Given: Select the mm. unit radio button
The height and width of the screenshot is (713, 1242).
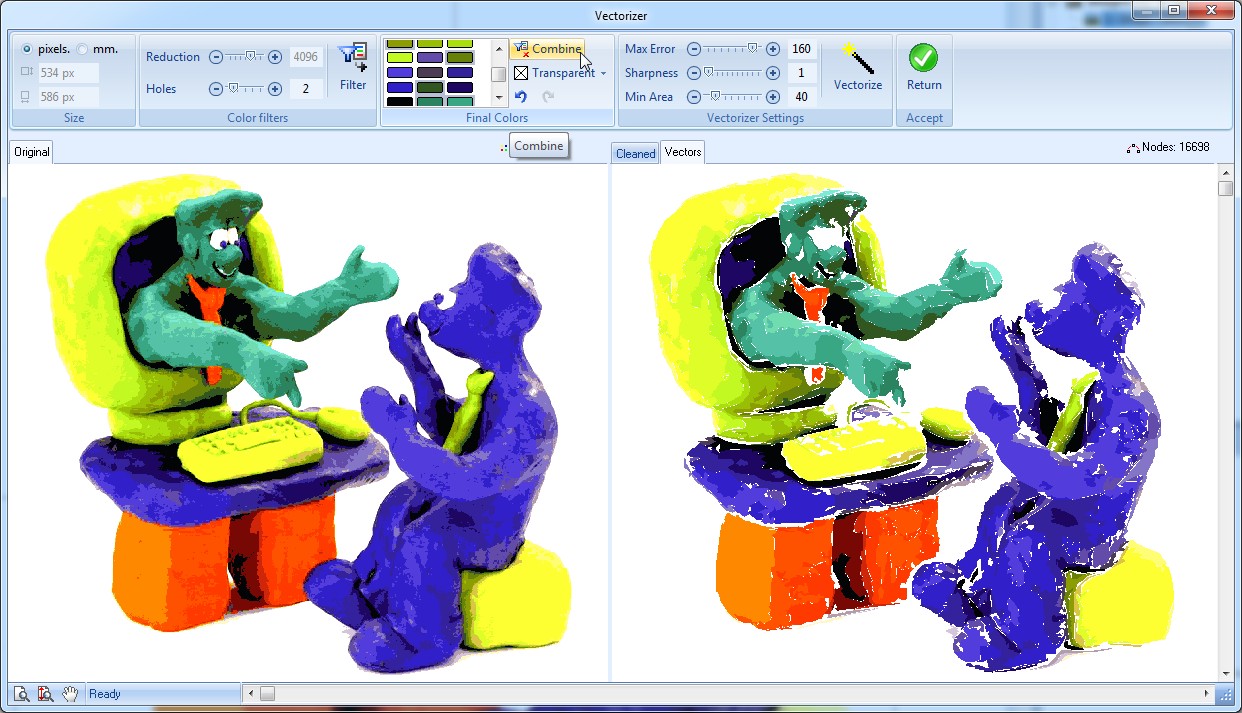Looking at the screenshot, I should (x=82, y=49).
